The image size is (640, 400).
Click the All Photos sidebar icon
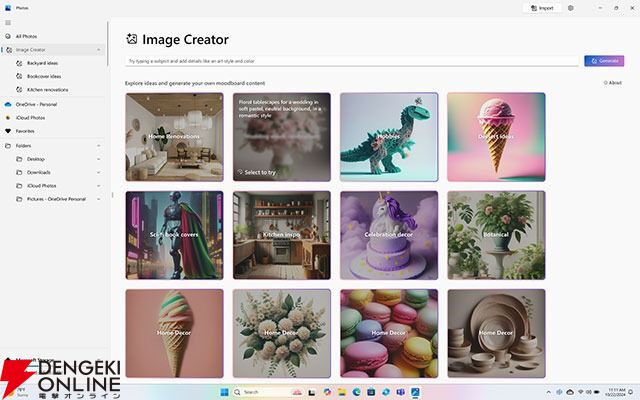pos(8,36)
